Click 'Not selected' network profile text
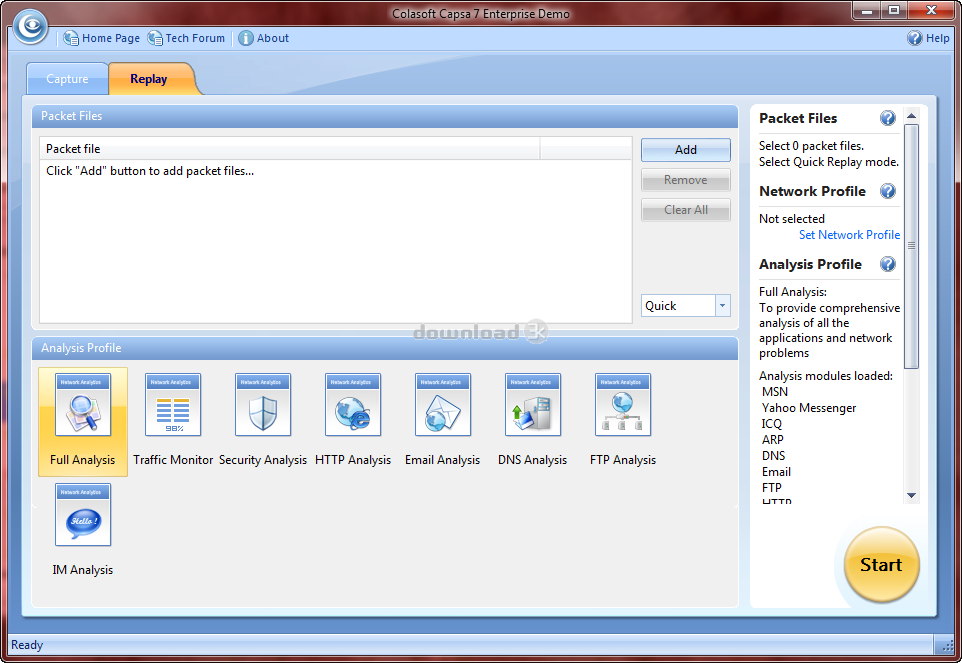 [791, 219]
